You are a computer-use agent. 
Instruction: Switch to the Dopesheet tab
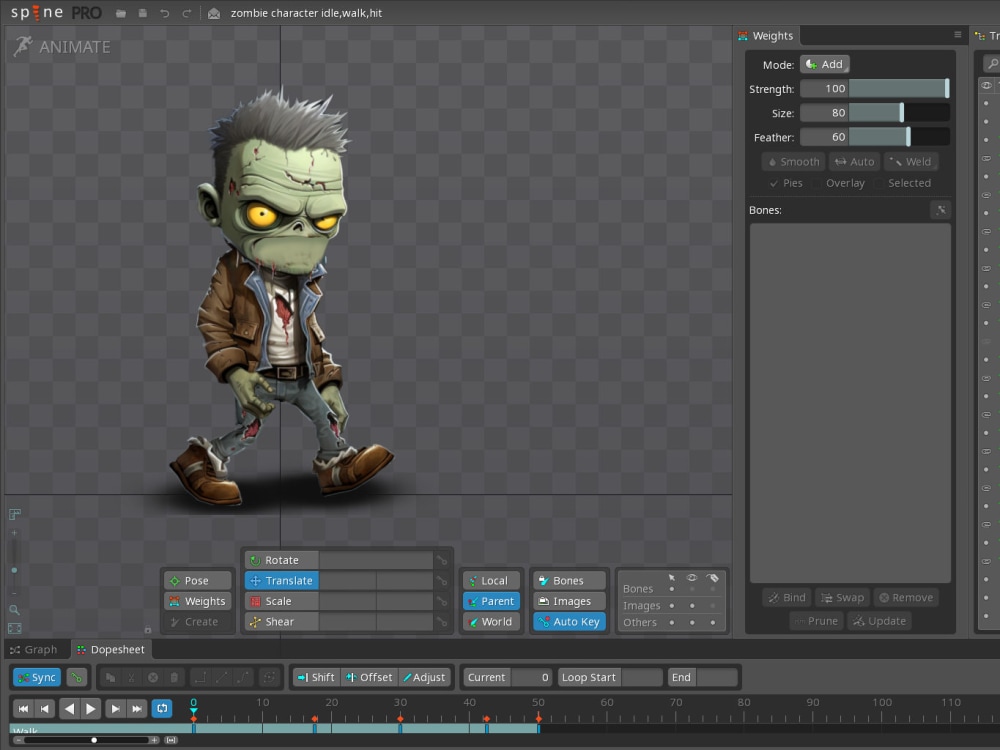tap(111, 649)
